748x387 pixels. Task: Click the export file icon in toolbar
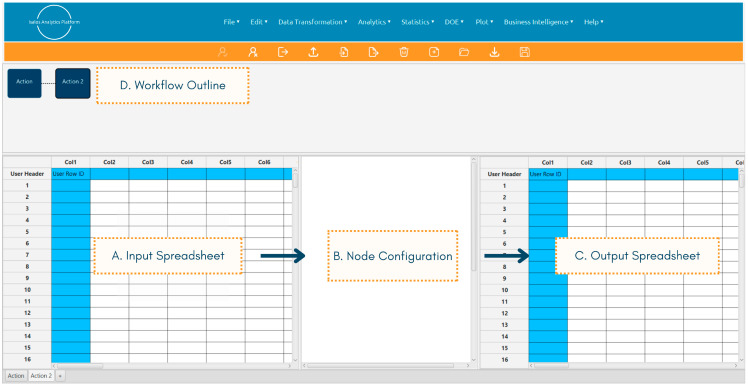(374, 52)
